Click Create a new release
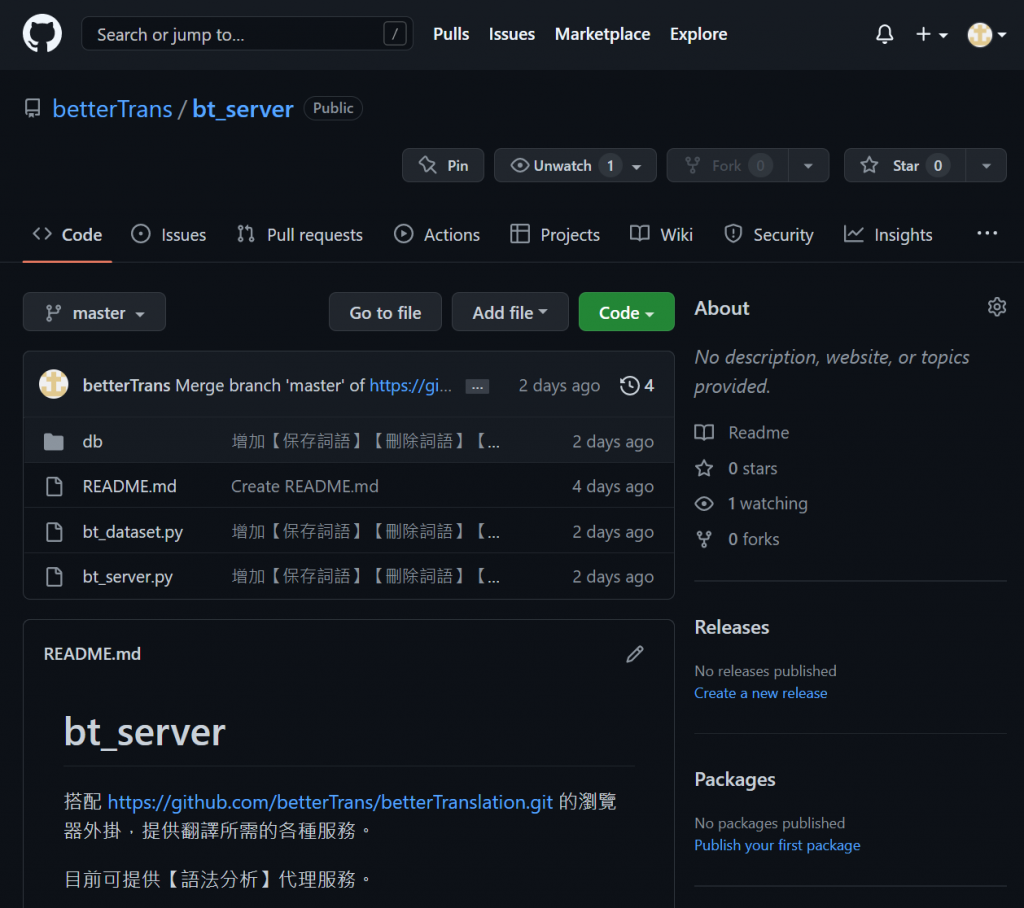 pyautogui.click(x=760, y=693)
